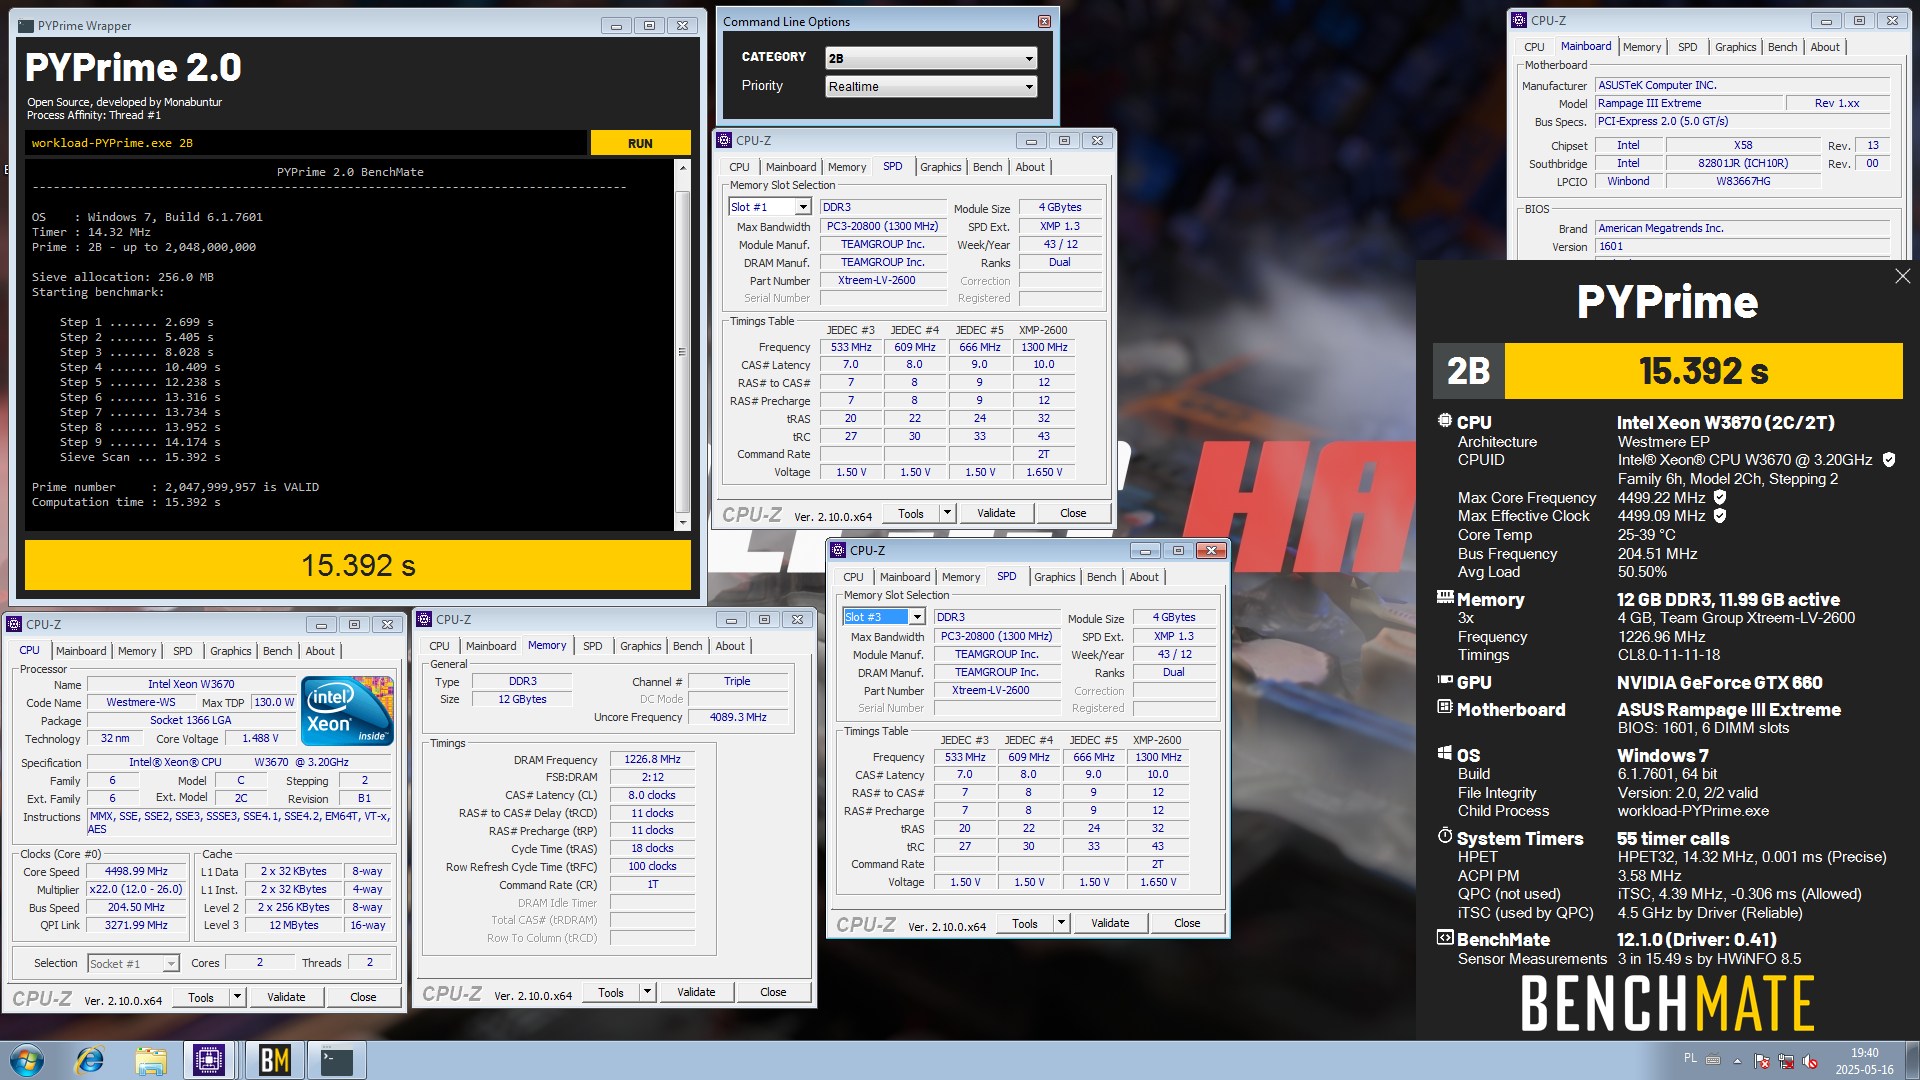1920x1080 pixels.
Task: Expand the Tools arrow in the CPU-Z CPU window
Action: point(237,997)
